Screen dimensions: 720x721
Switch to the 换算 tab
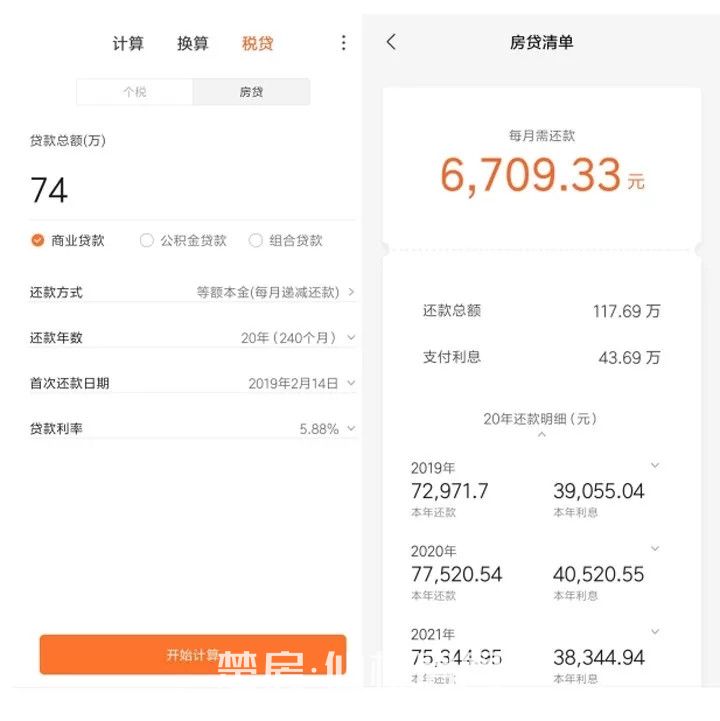pos(193,43)
